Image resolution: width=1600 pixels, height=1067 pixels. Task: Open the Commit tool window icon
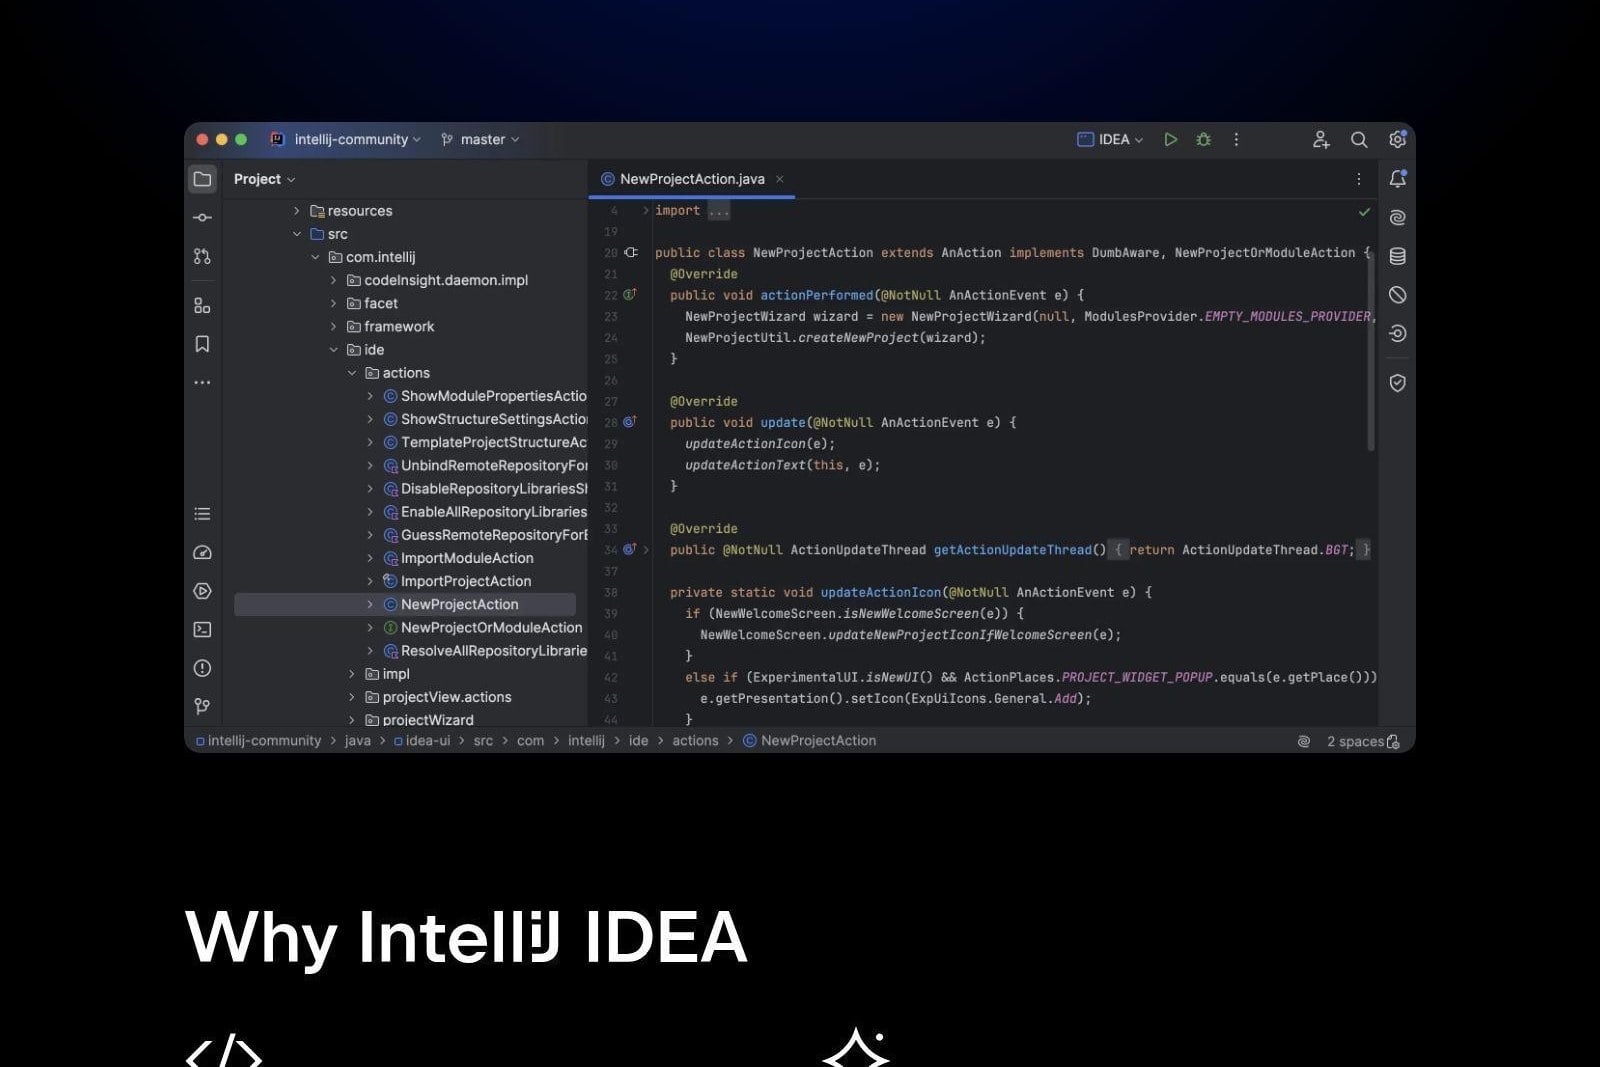202,217
